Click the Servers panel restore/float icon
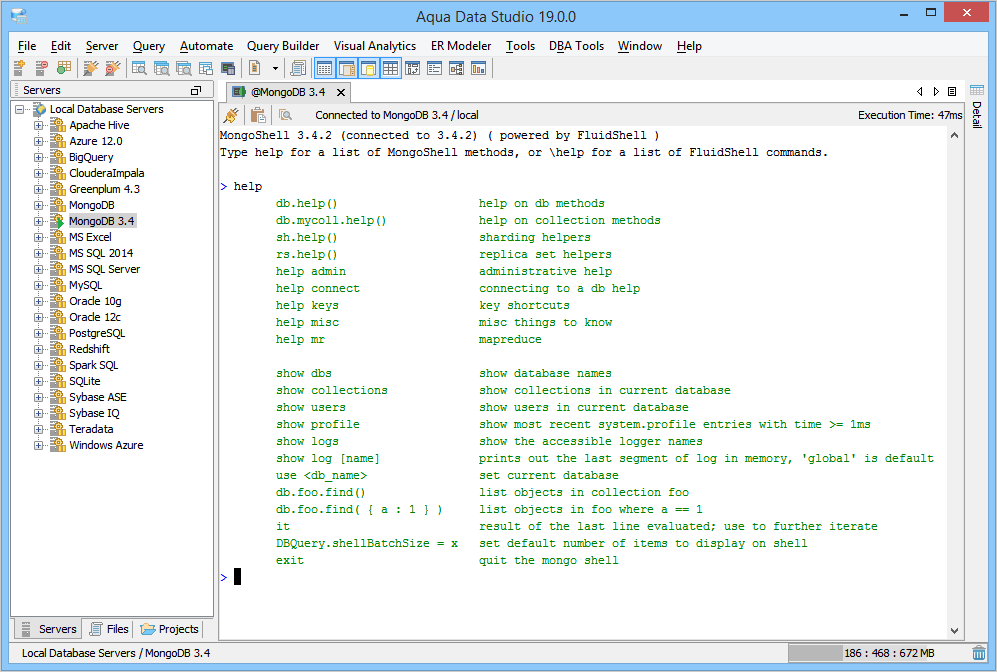 pyautogui.click(x=196, y=90)
